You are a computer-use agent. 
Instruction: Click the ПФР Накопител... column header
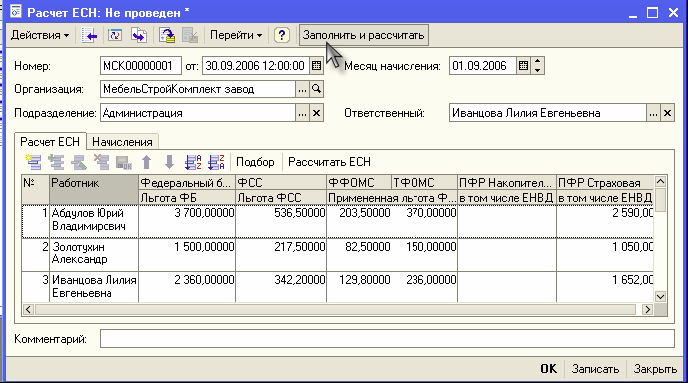507,183
